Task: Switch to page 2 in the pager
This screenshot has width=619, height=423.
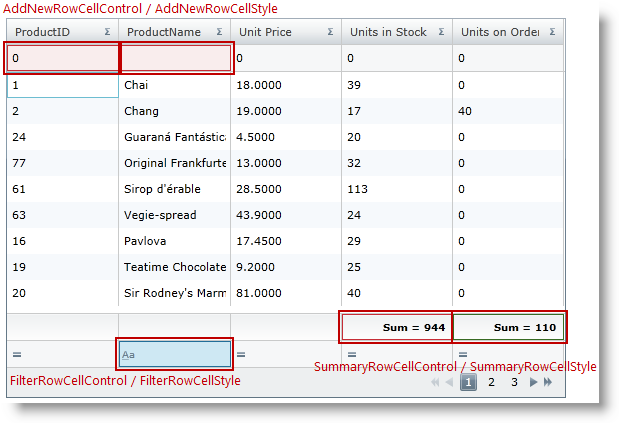Action: click(491, 382)
